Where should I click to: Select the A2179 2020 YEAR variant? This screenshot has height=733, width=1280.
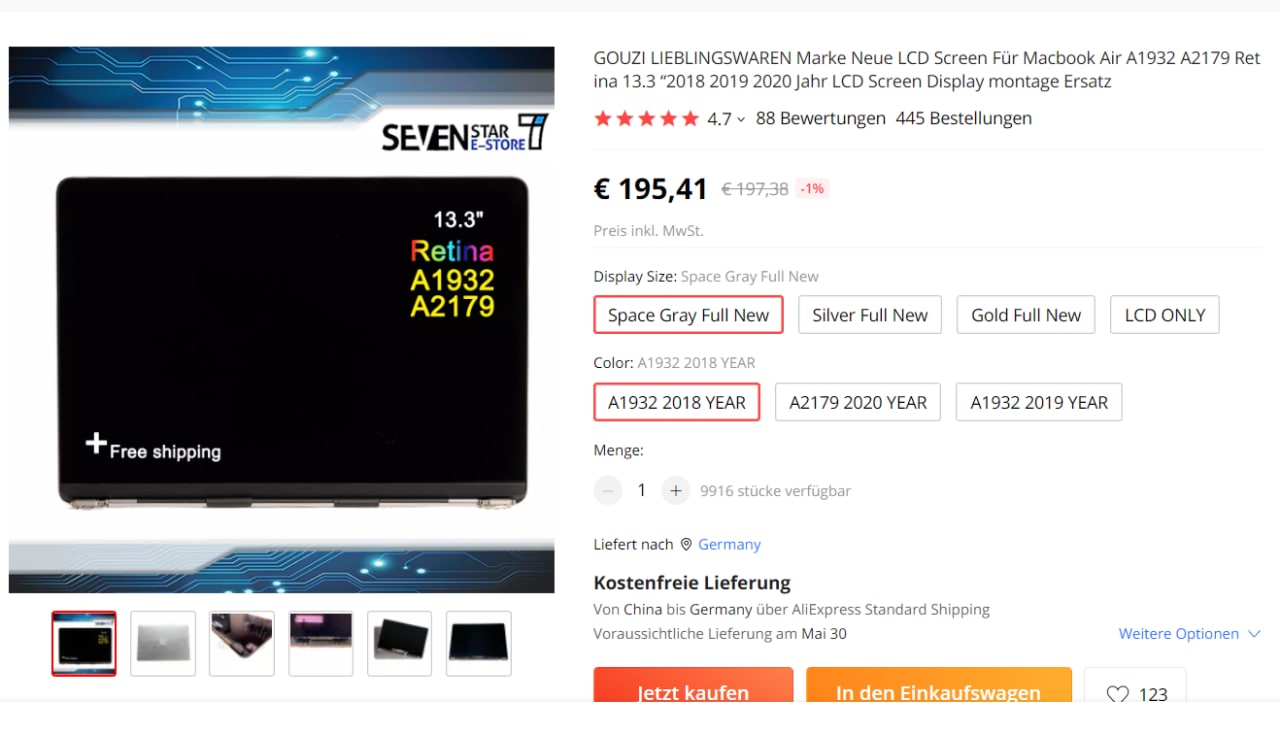pos(858,402)
